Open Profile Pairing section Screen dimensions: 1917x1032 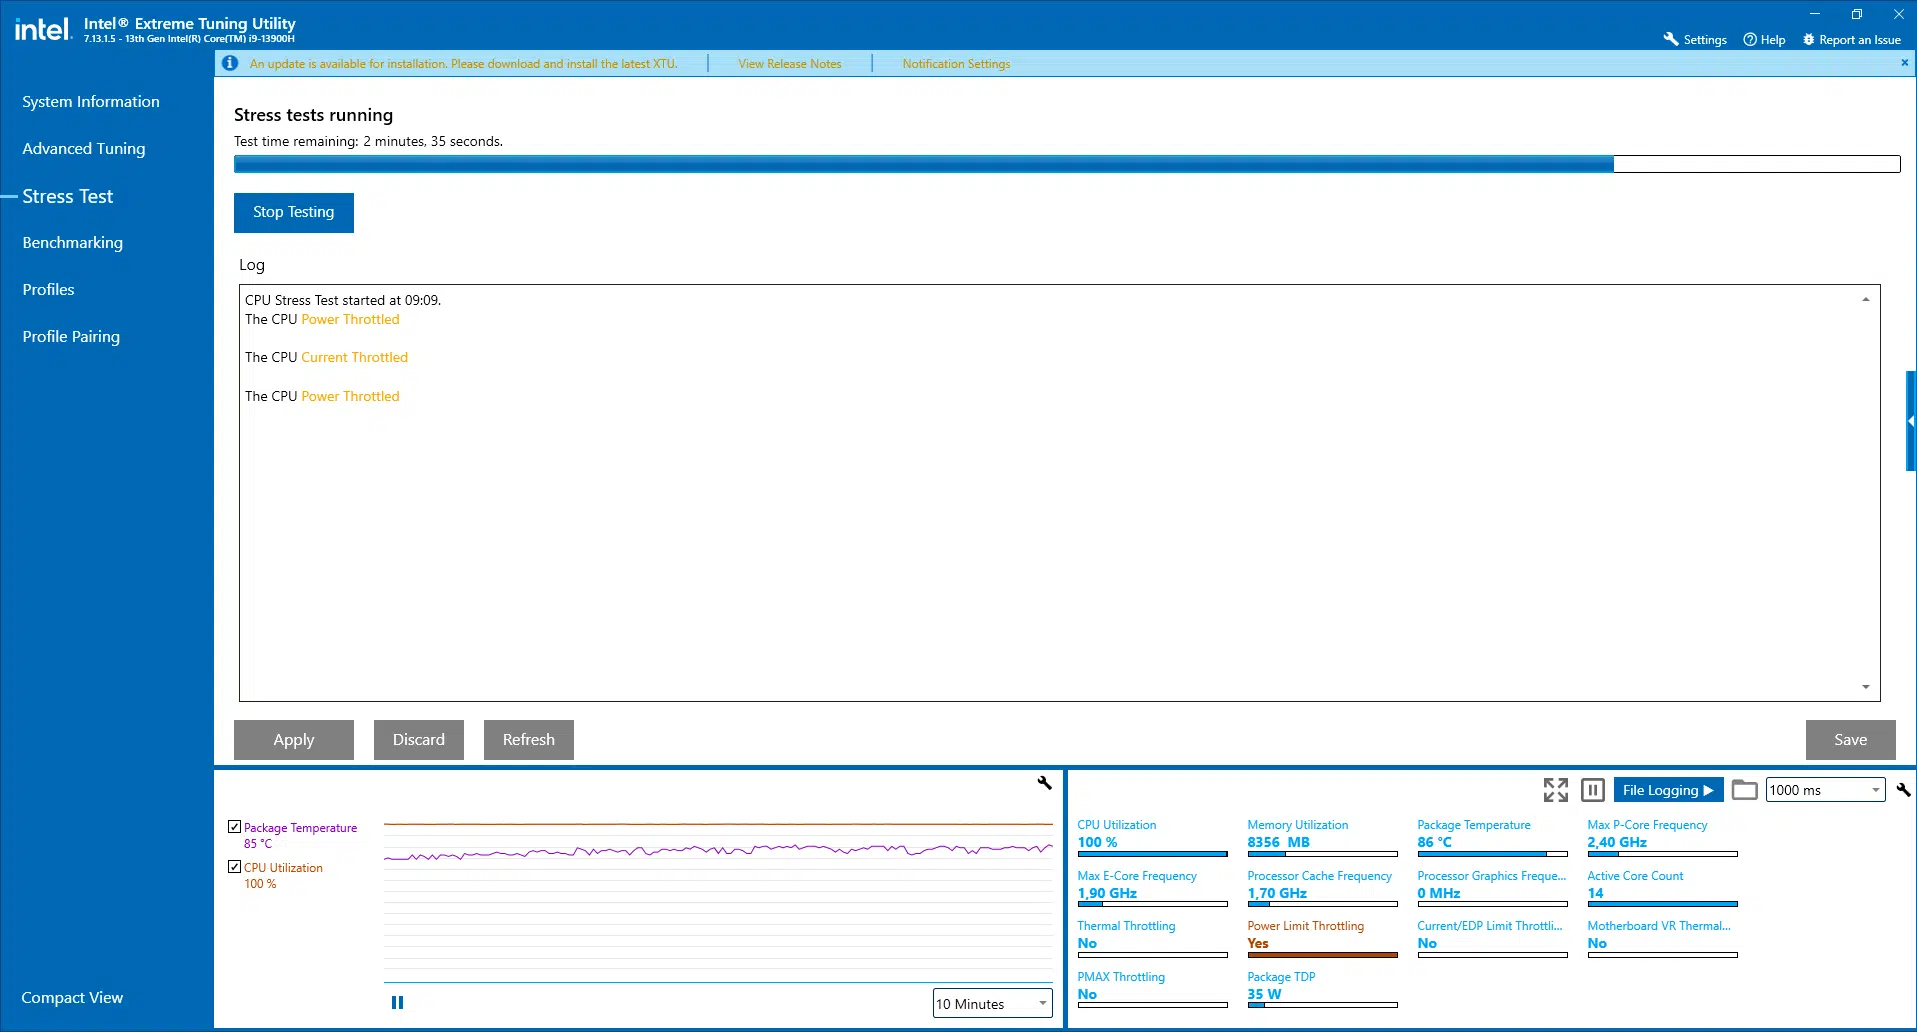71,337
